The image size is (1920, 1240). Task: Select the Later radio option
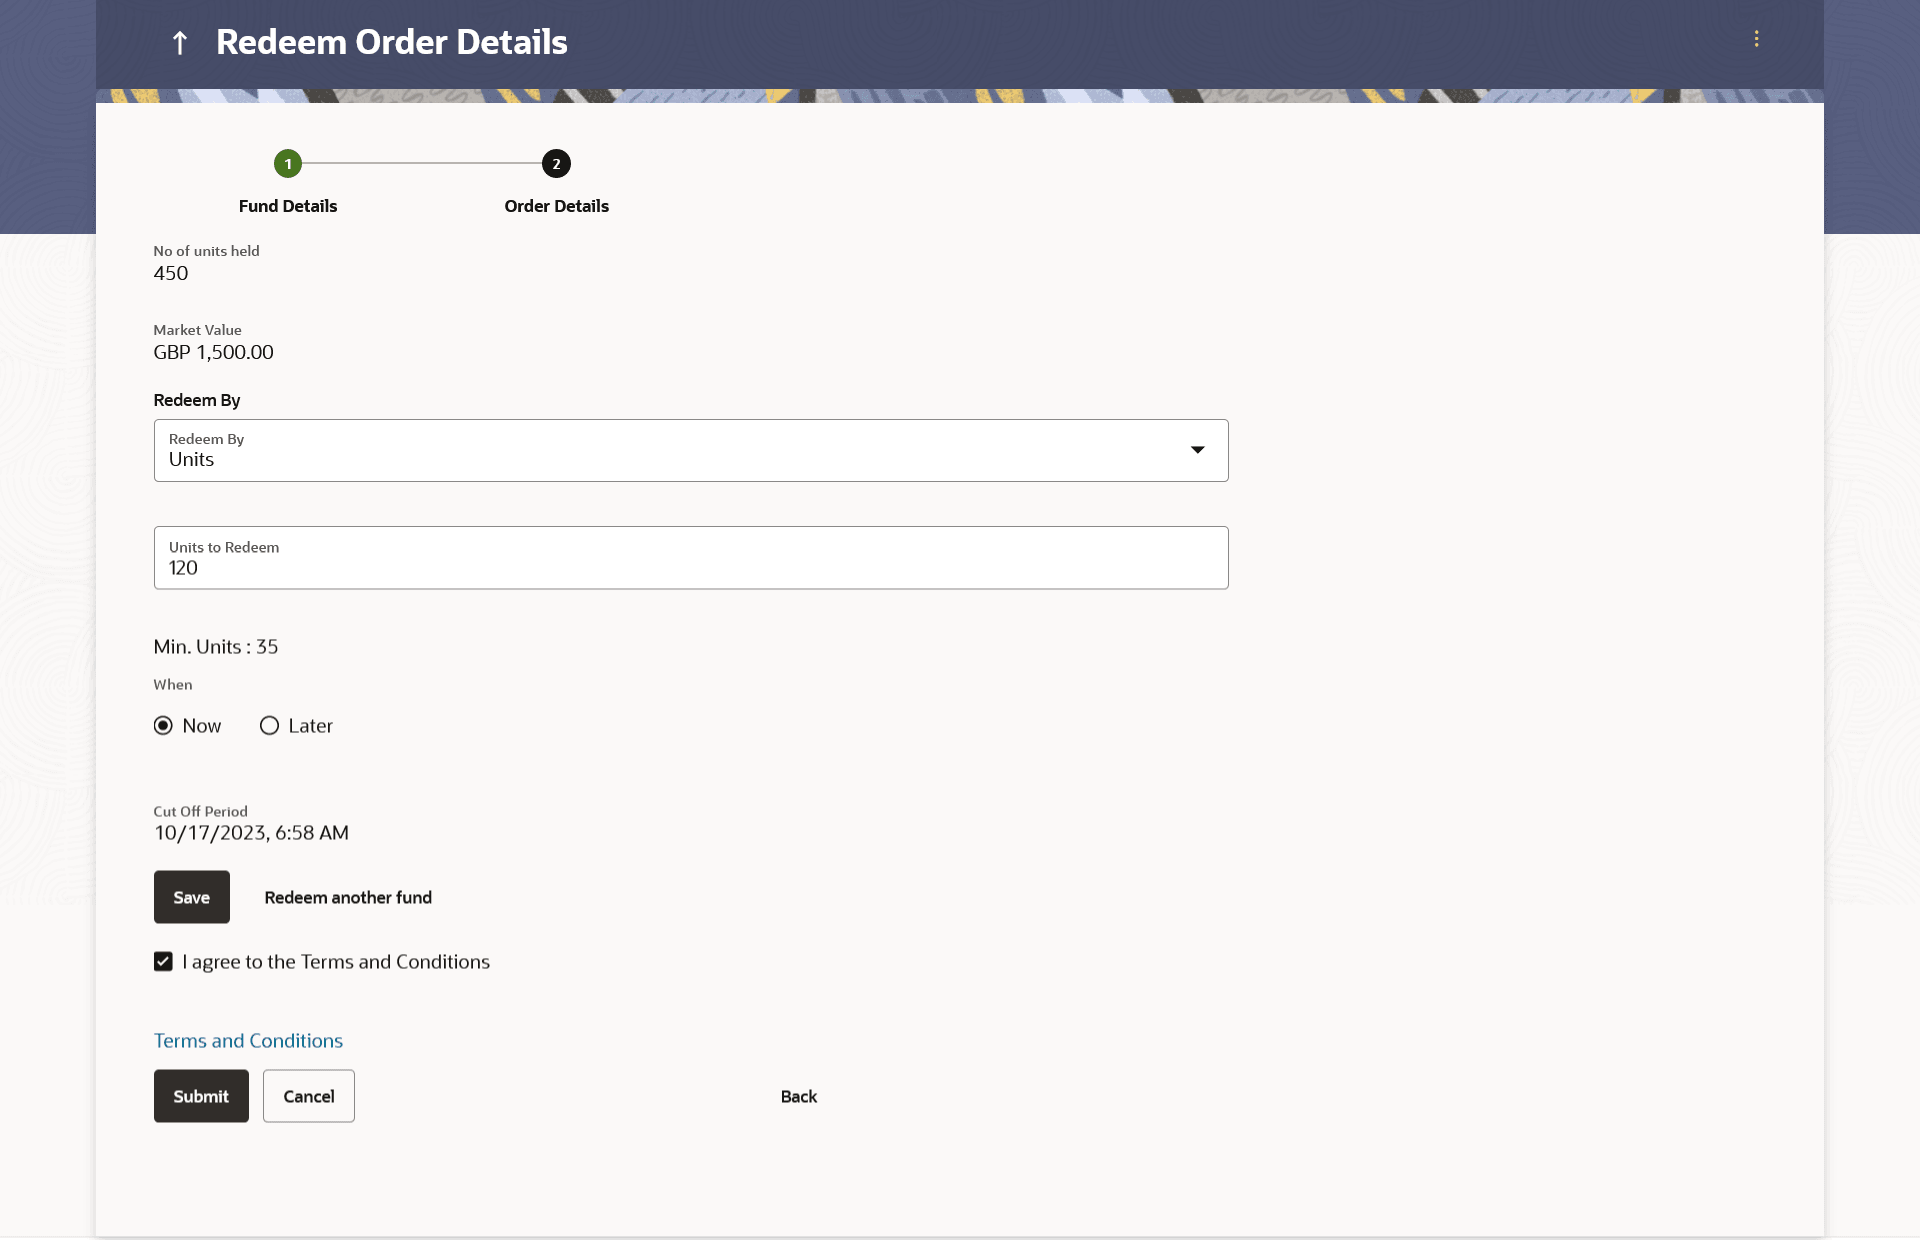[x=269, y=726]
